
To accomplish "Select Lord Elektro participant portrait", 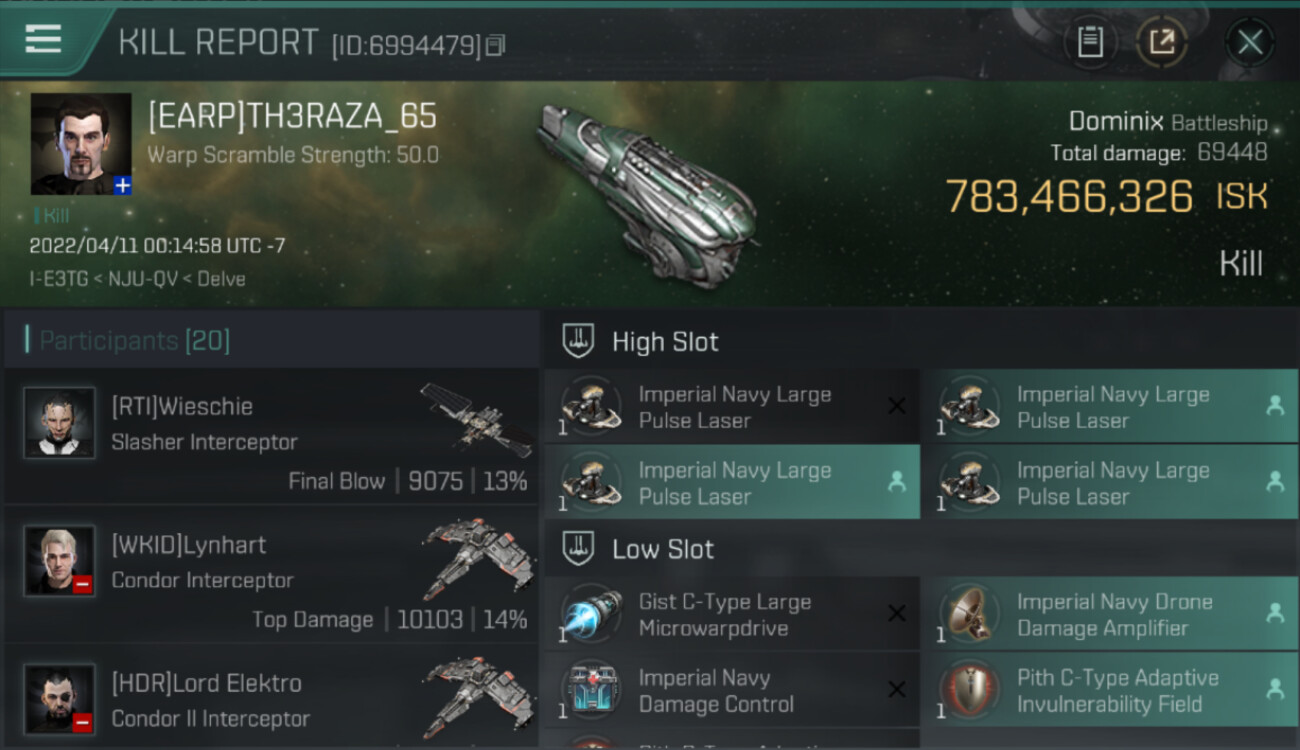I will click(59, 698).
